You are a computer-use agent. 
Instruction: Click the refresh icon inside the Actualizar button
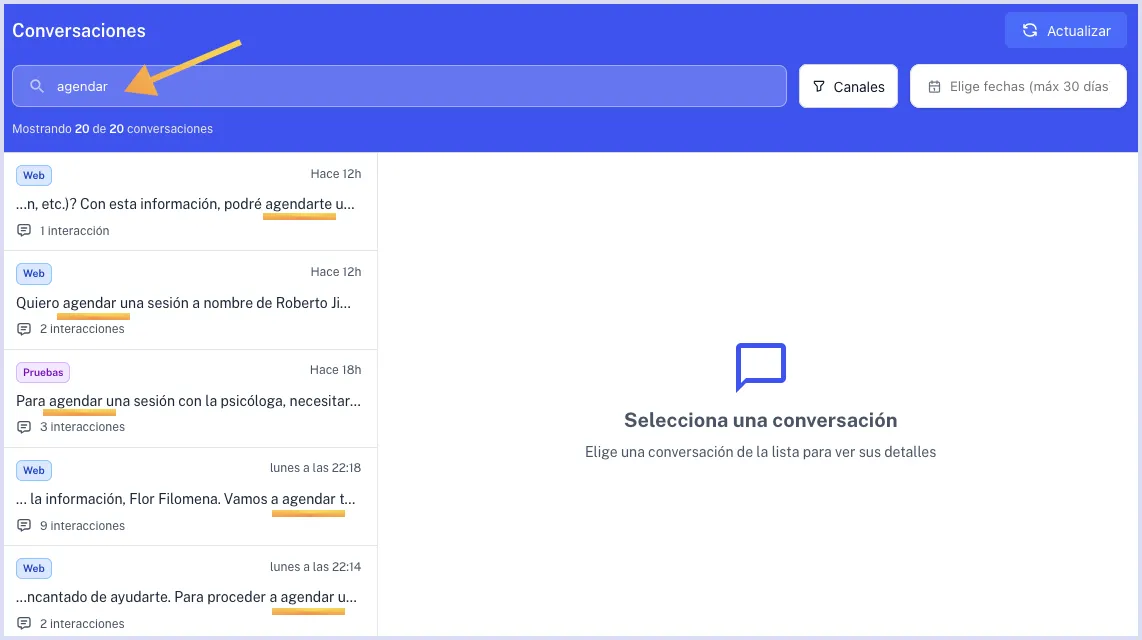coord(1029,30)
